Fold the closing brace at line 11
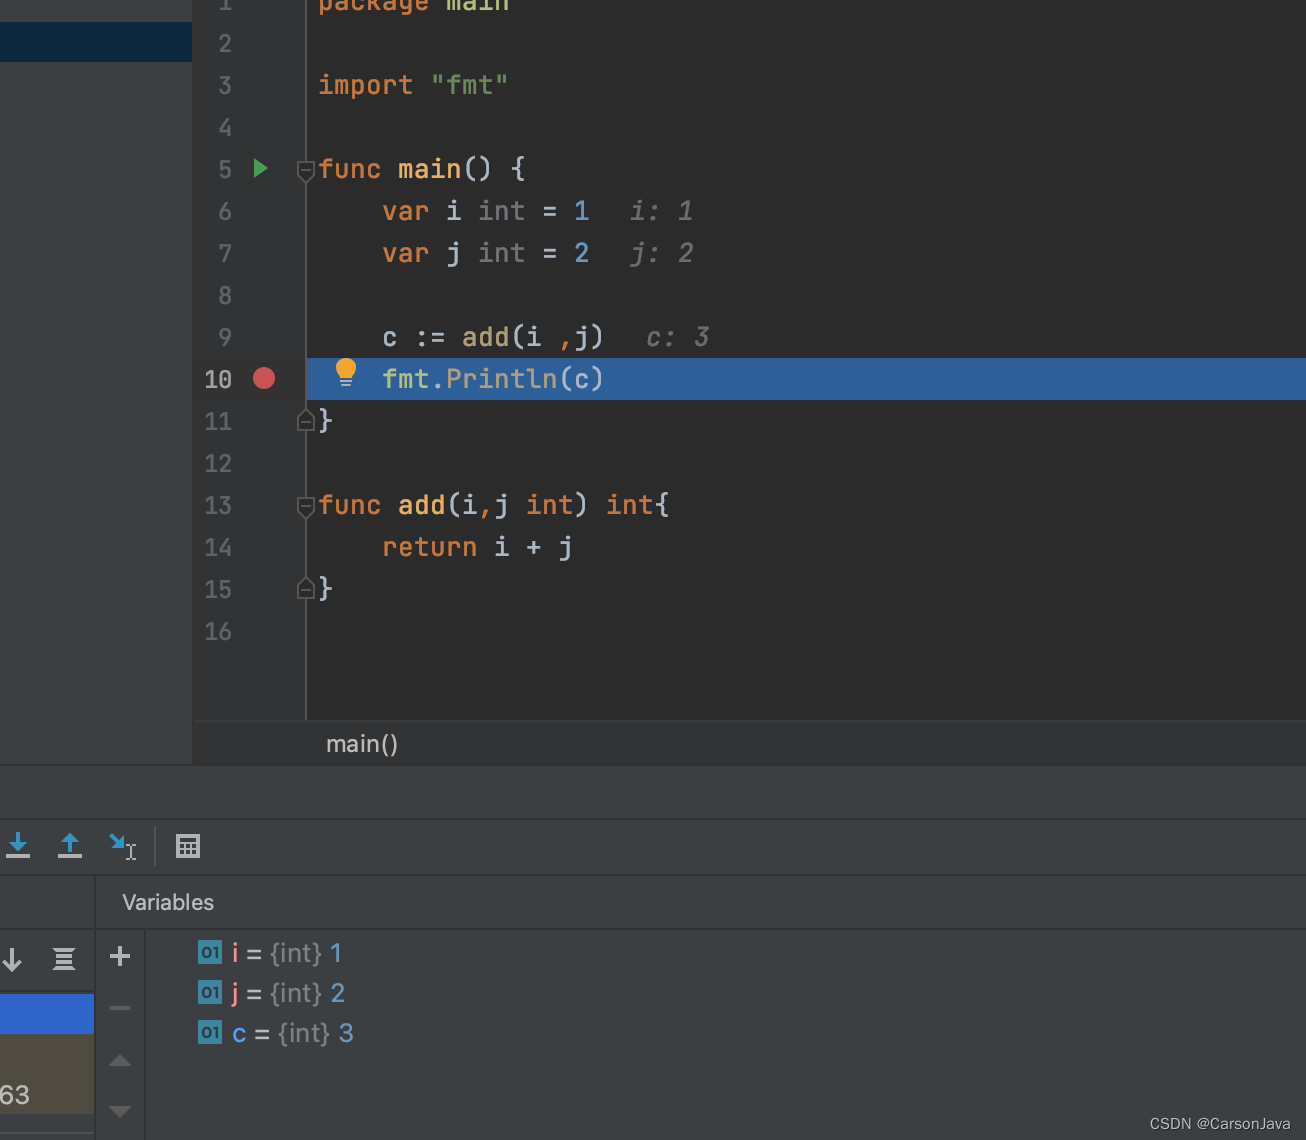The width and height of the screenshot is (1306, 1140). (306, 421)
